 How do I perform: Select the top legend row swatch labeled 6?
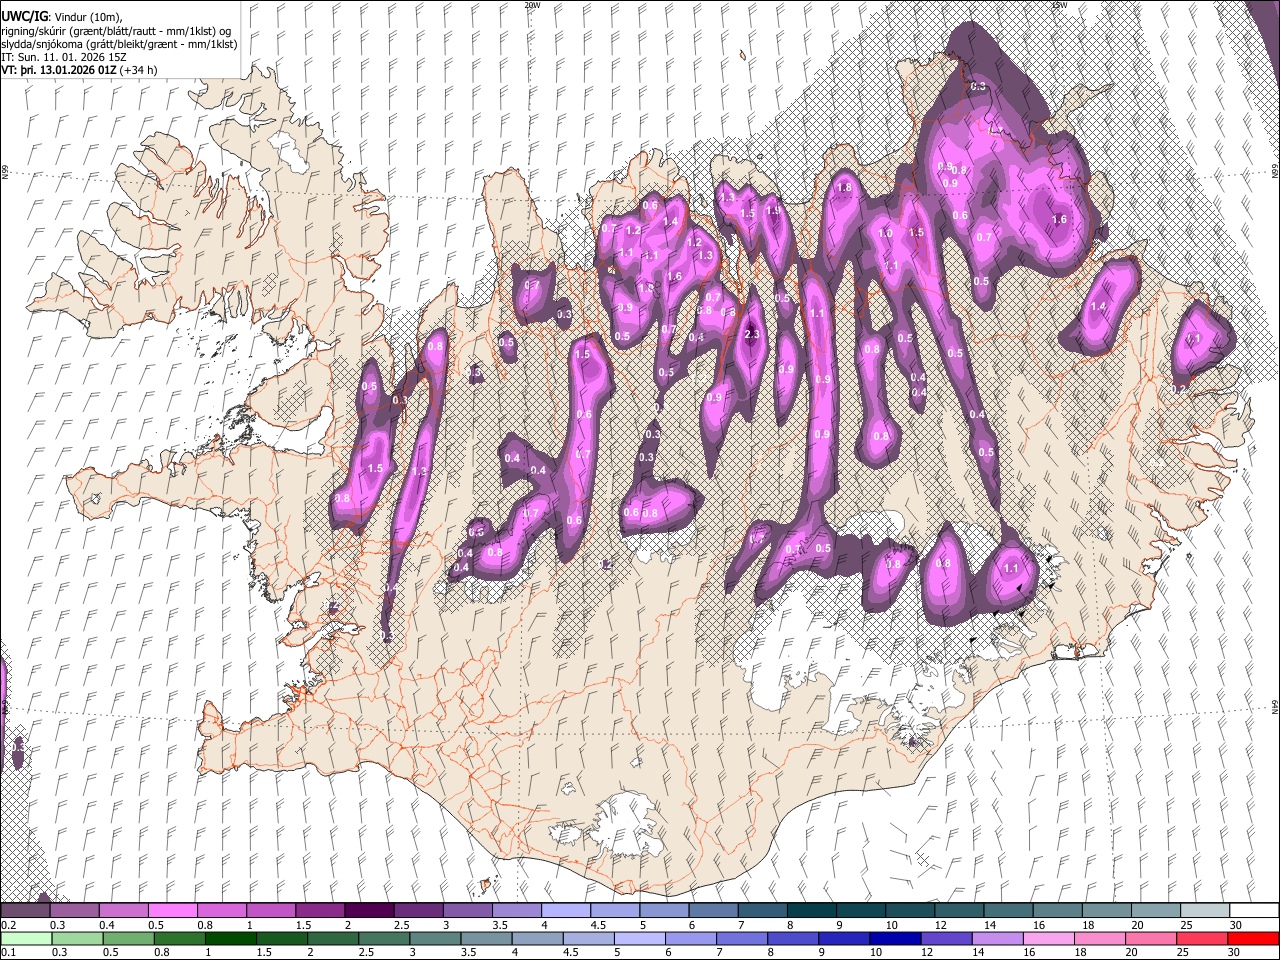[714, 911]
